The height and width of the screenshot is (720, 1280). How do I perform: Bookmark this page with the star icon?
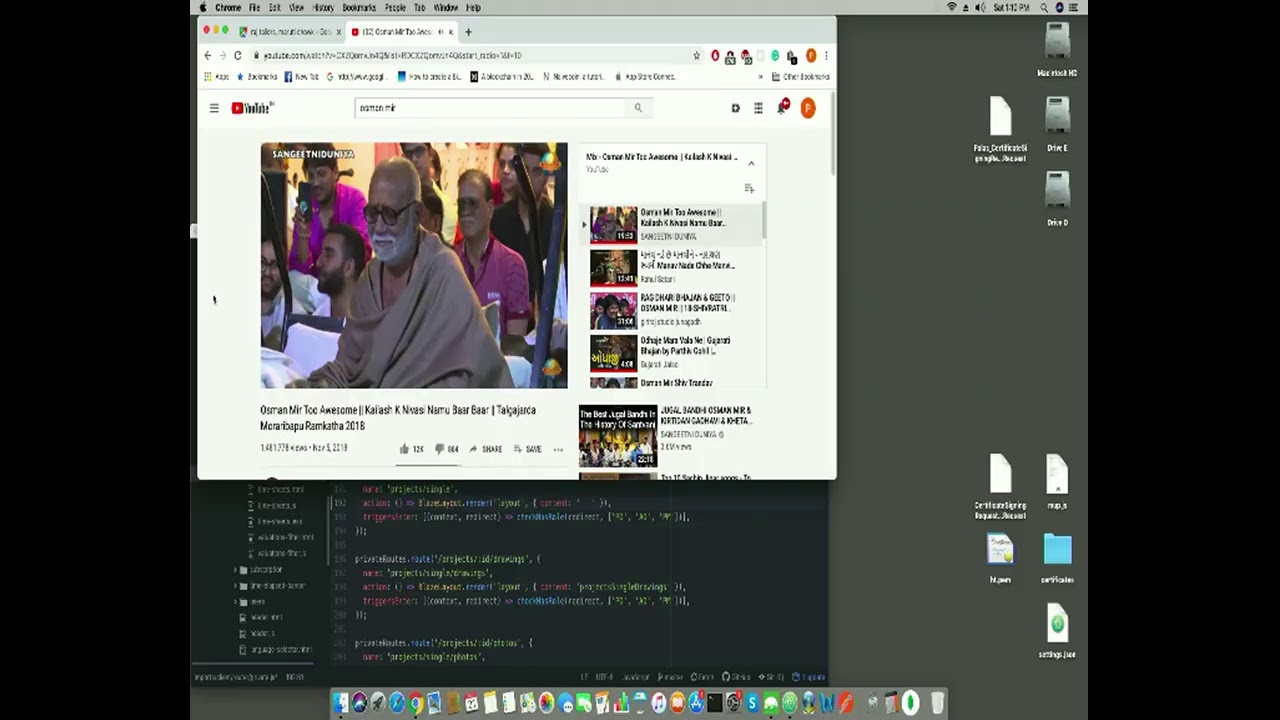click(697, 55)
